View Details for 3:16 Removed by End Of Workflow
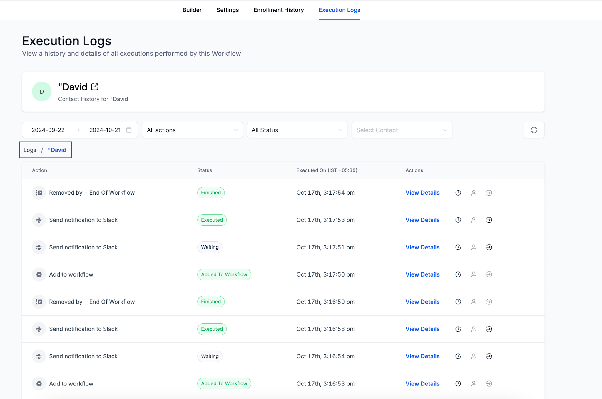Viewport: 602px width, 399px height. [422, 302]
